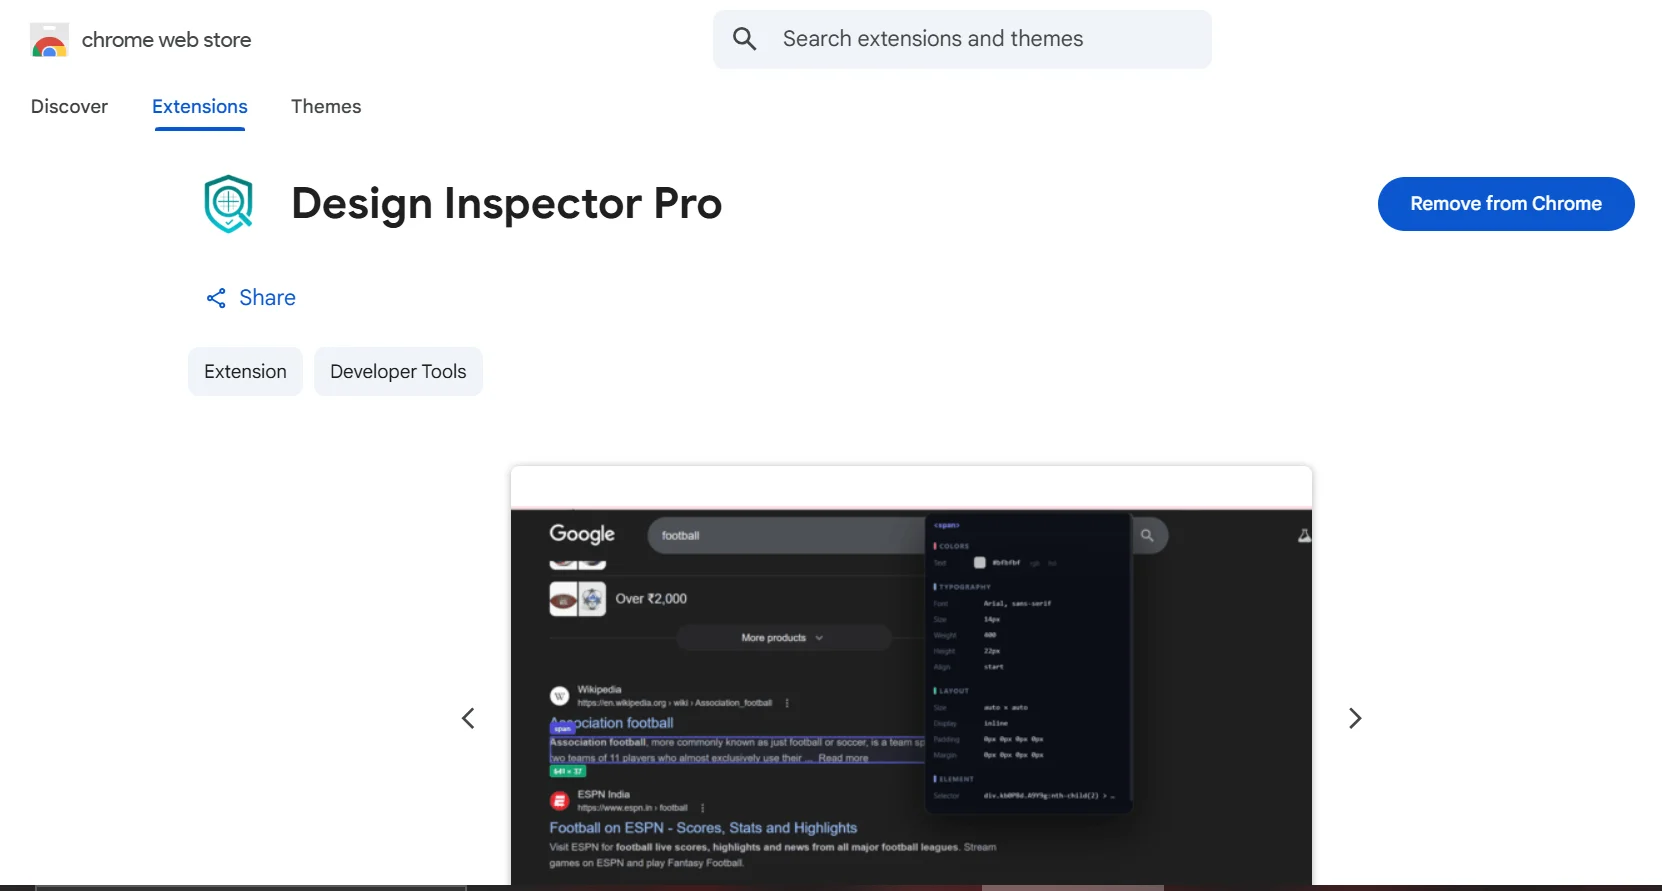The image size is (1662, 891).
Task: Open the Themes tab
Action: tap(326, 106)
